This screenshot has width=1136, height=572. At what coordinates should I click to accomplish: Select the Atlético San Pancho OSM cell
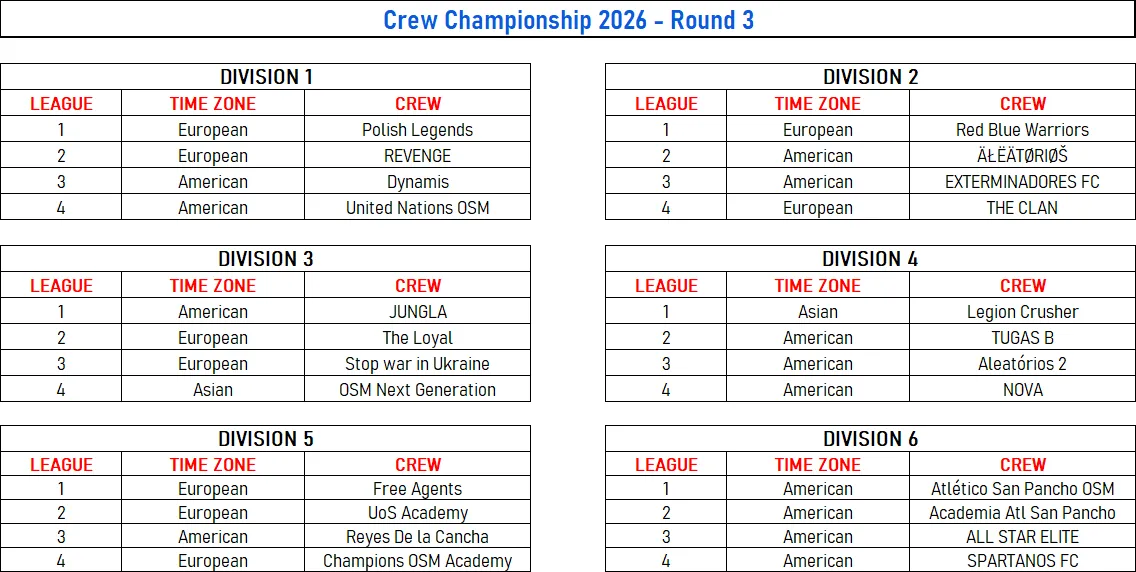(x=1022, y=489)
